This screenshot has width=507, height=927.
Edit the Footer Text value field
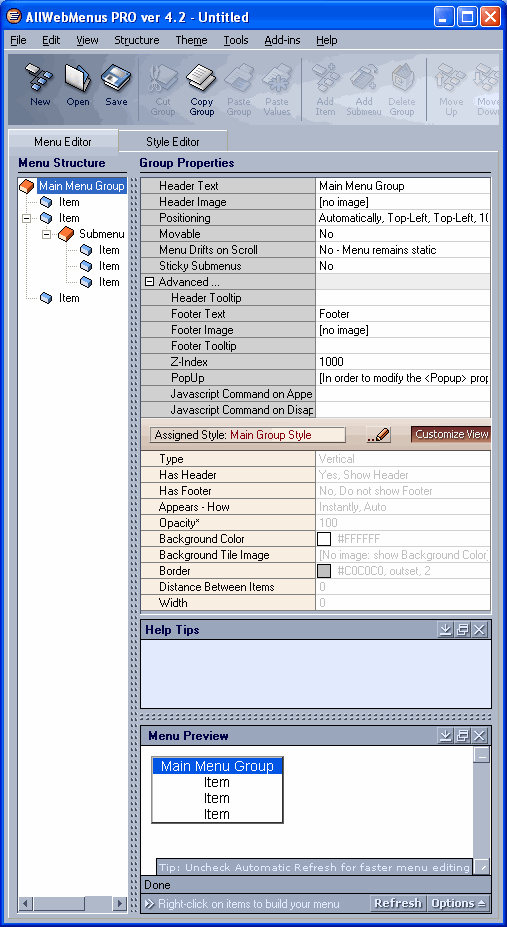404,314
